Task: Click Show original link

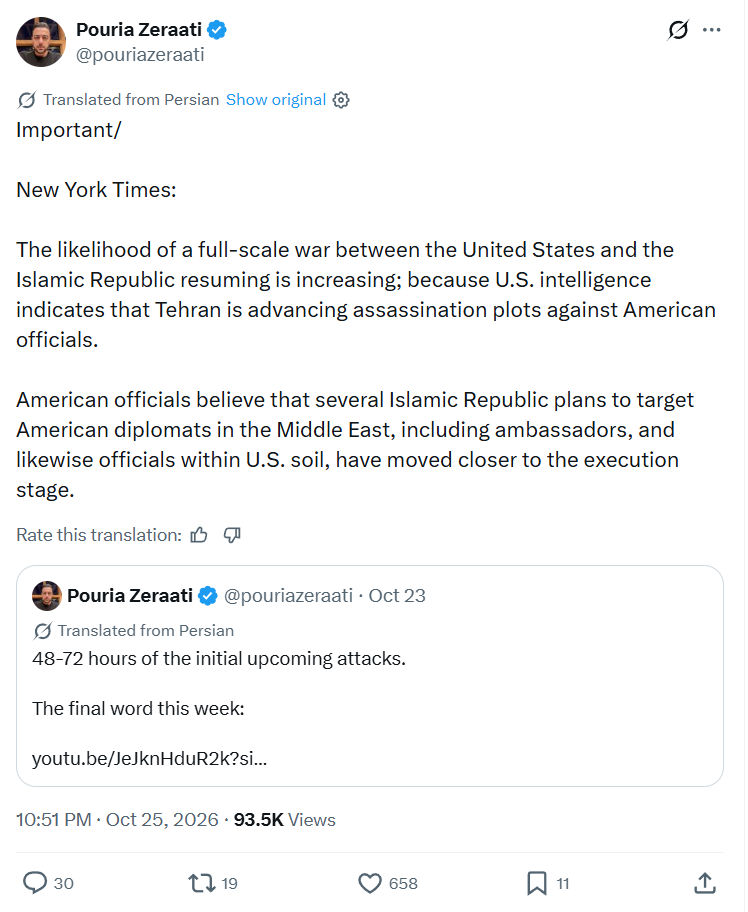Action: (276, 99)
